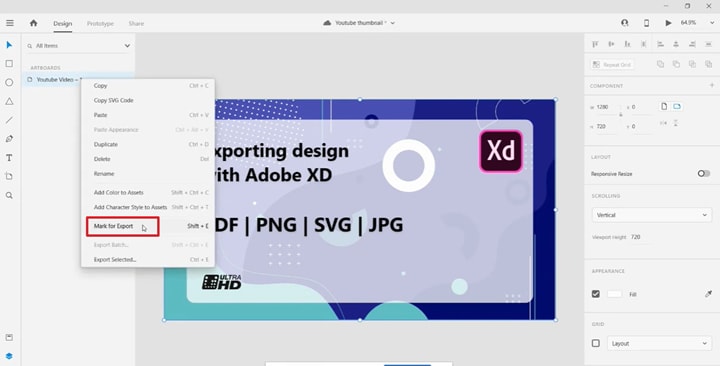Set artboard orientation to landscape
This screenshot has height=366, width=720.
676,107
